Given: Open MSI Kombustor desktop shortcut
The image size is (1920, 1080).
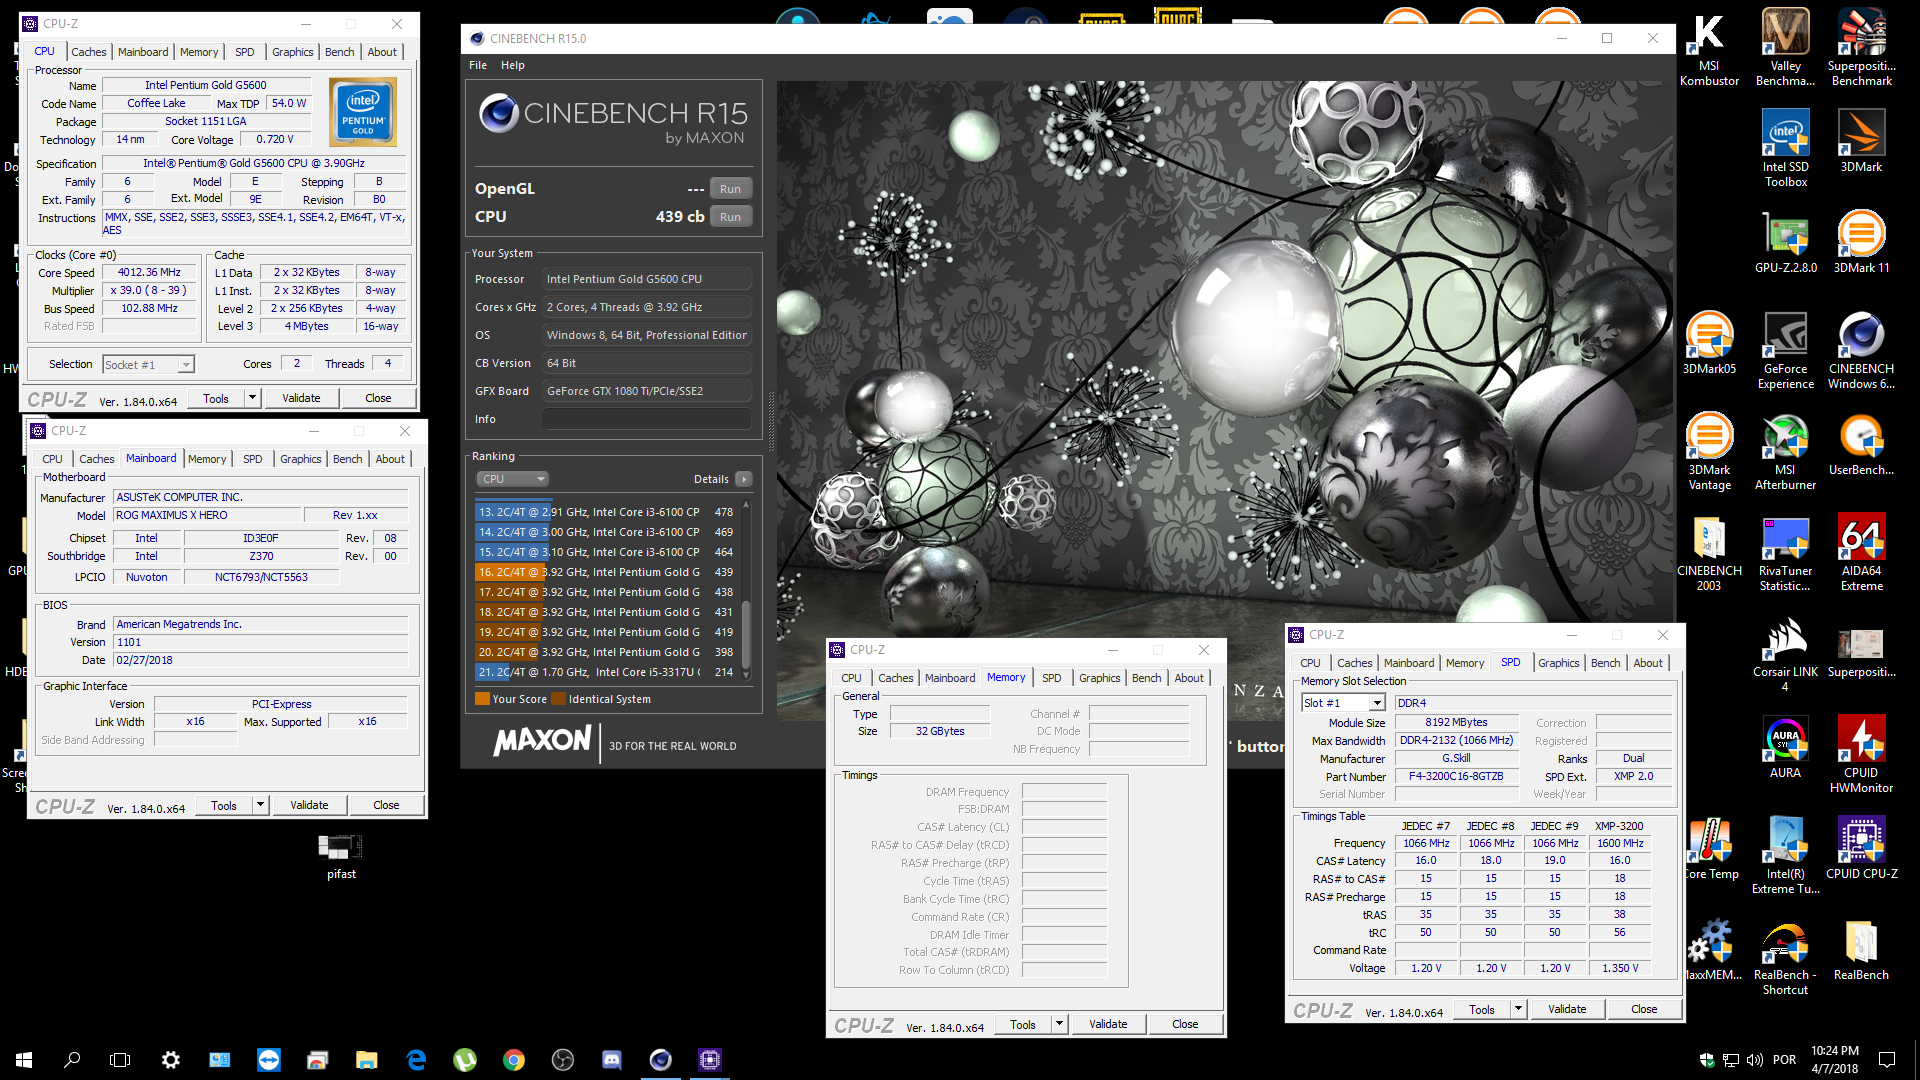Looking at the screenshot, I should (1709, 47).
